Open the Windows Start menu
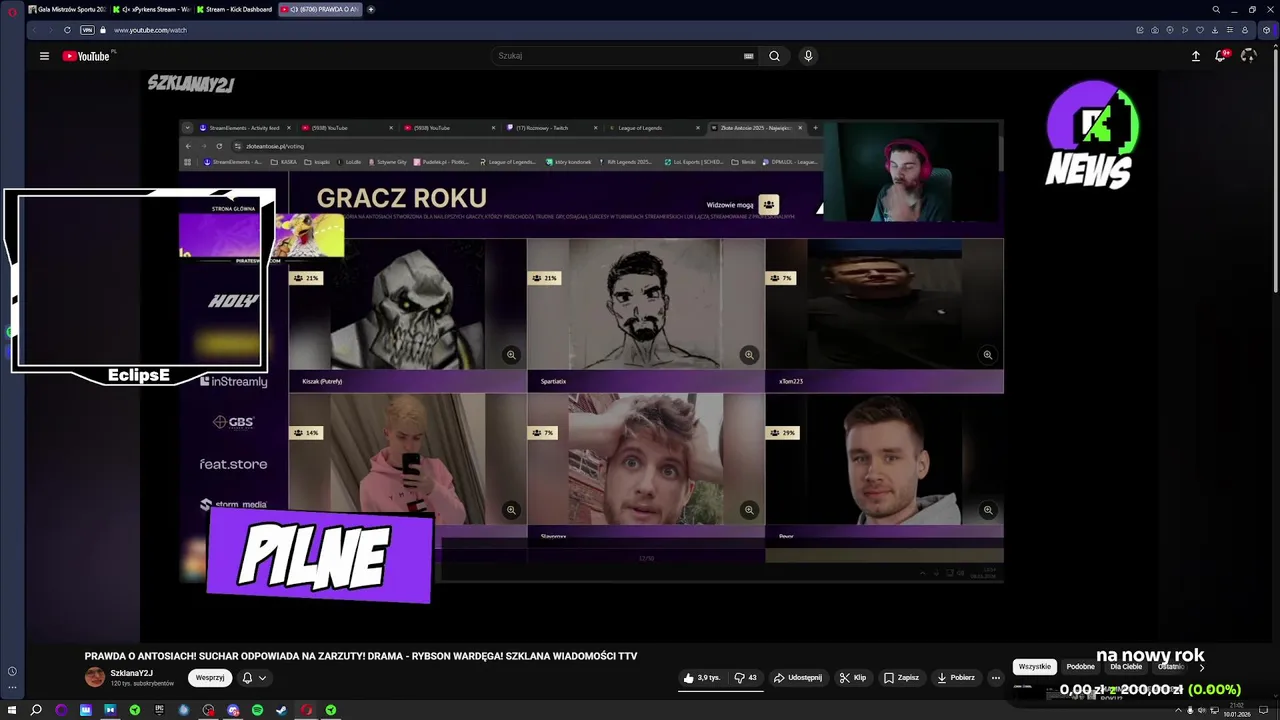Image resolution: width=1280 pixels, height=720 pixels. coord(12,710)
